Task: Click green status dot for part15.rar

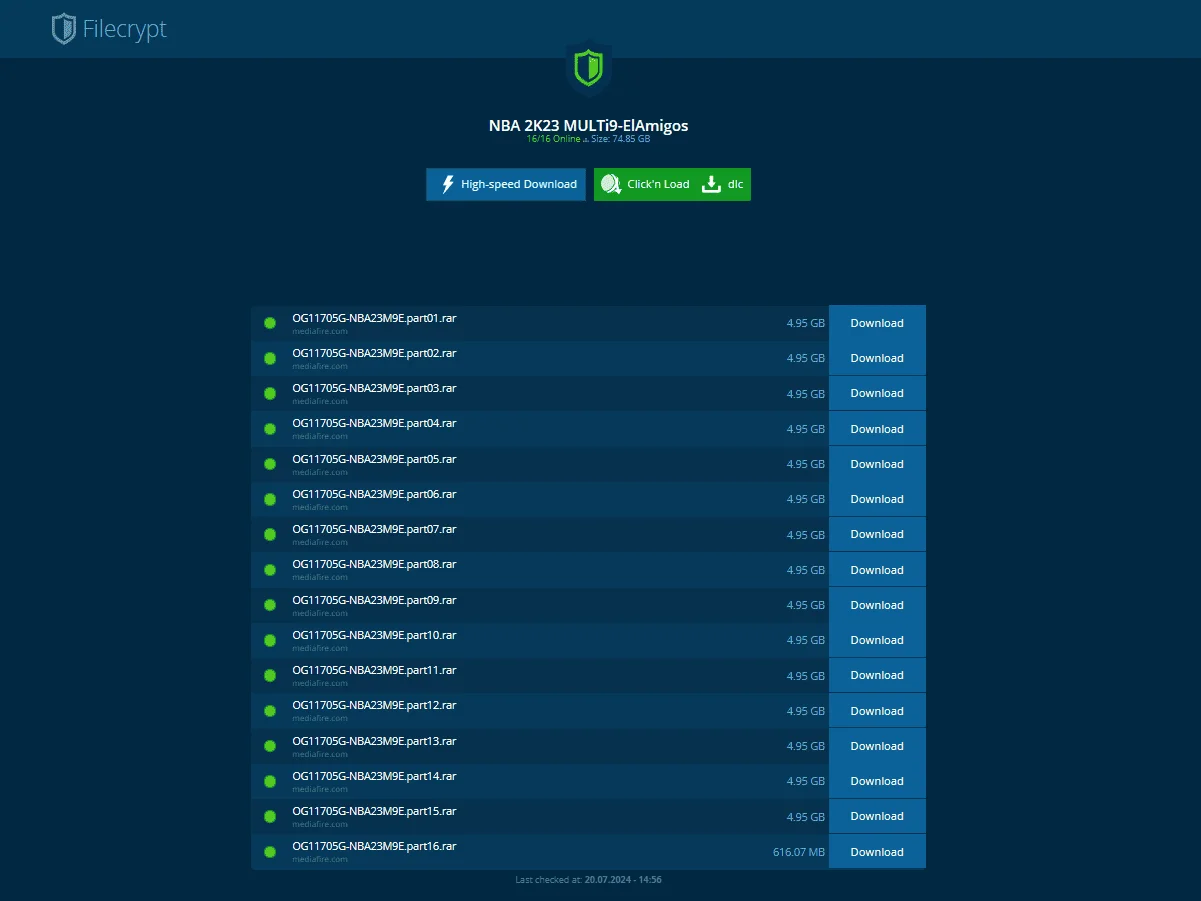Action: click(270, 816)
